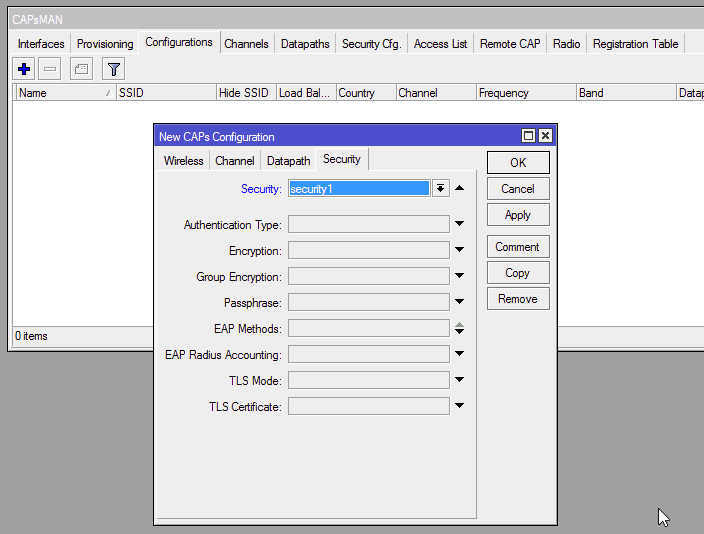This screenshot has height=534, width=704.
Task: Click the security1 input field
Action: click(x=358, y=188)
